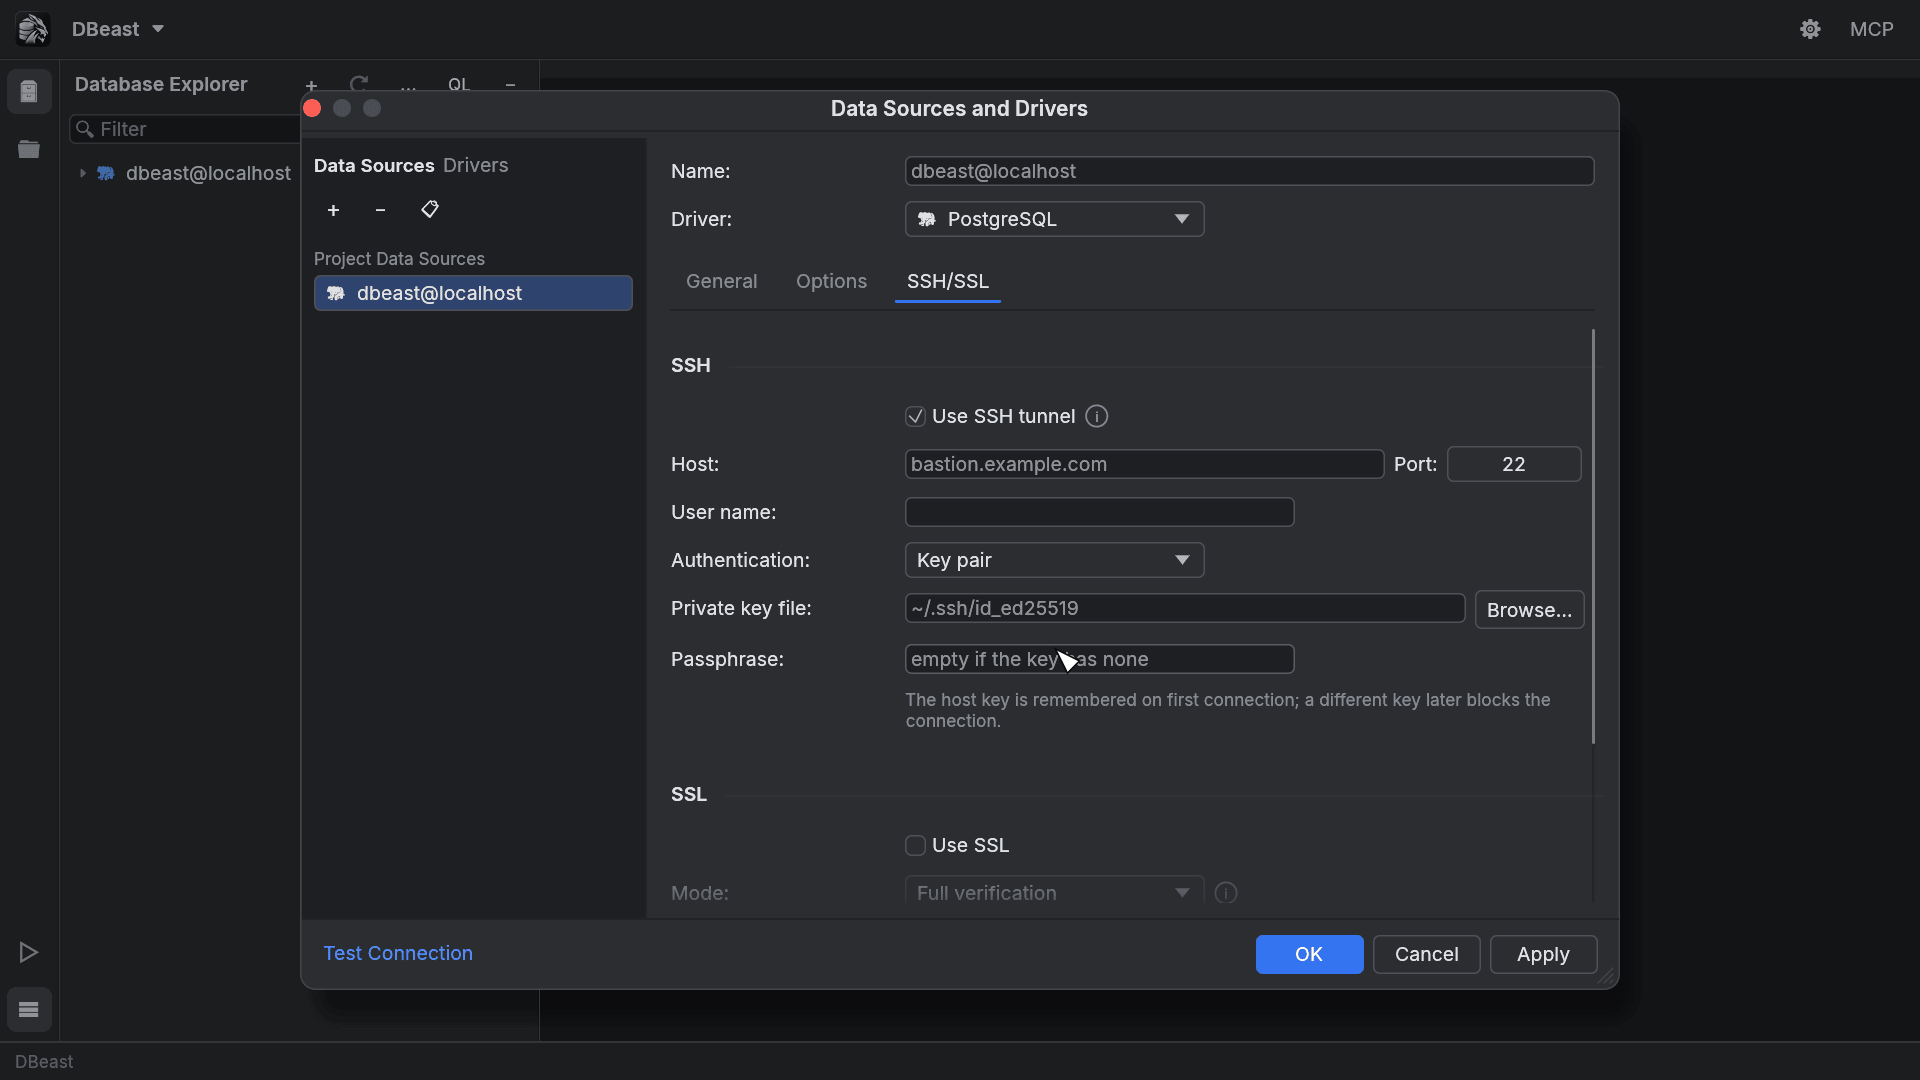Click the Name field dbeast@localhost

1249,171
